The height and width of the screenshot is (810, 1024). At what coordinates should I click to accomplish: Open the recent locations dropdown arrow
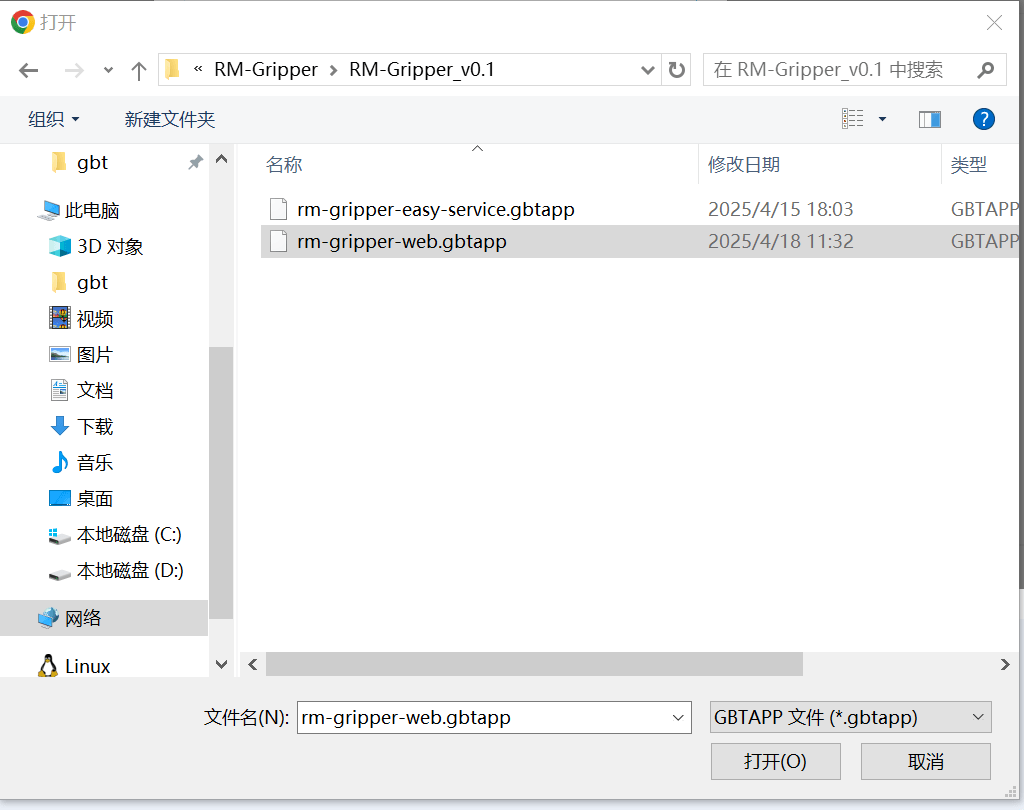point(108,71)
